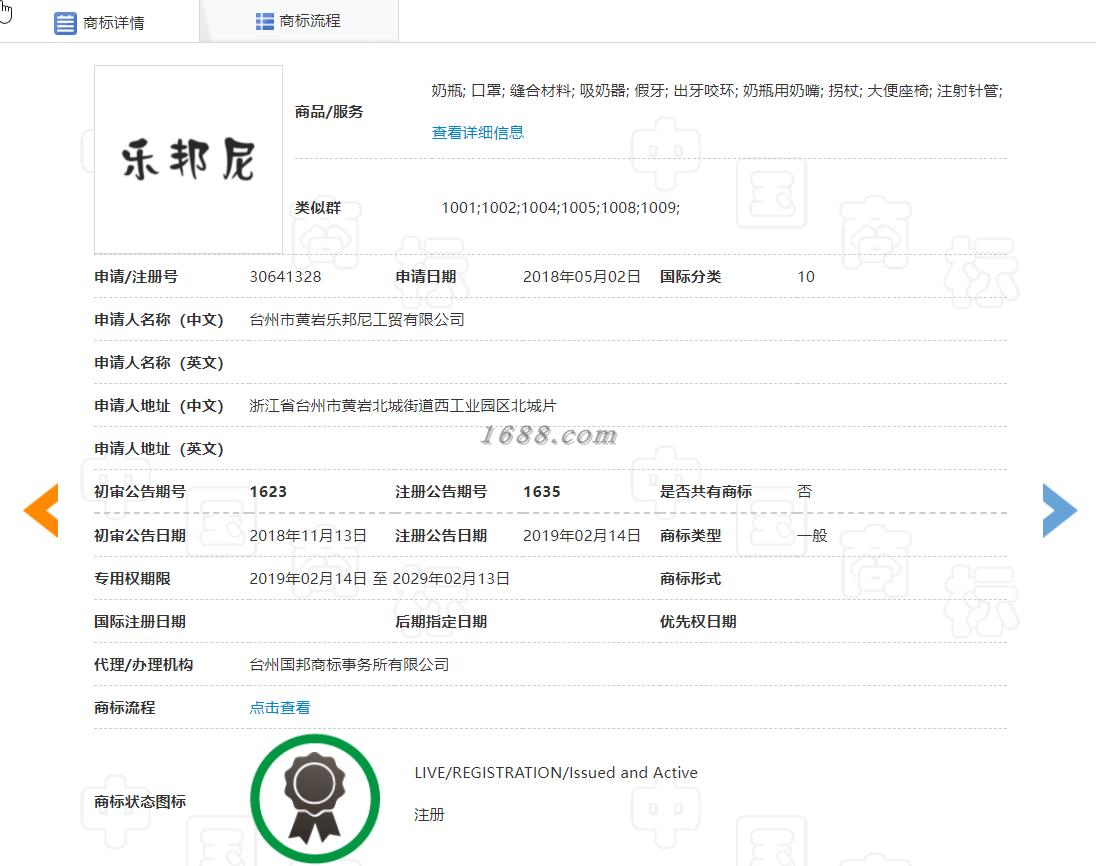The image size is (1096, 866).
Task: Click the 代理/办理机构 label
Action: (144, 665)
